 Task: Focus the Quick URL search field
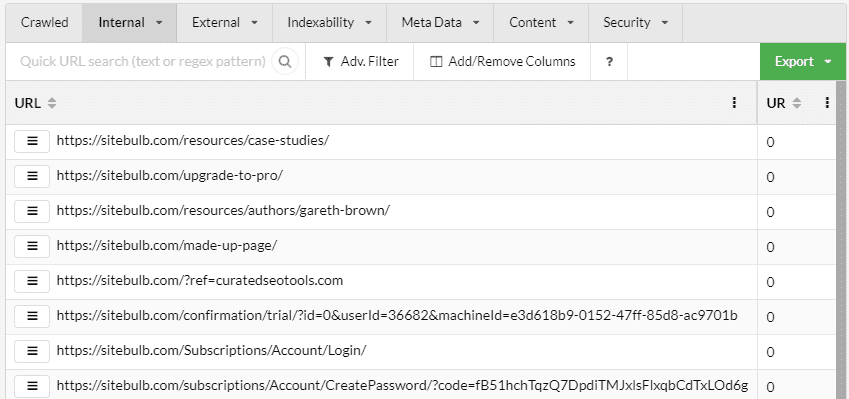(143, 61)
